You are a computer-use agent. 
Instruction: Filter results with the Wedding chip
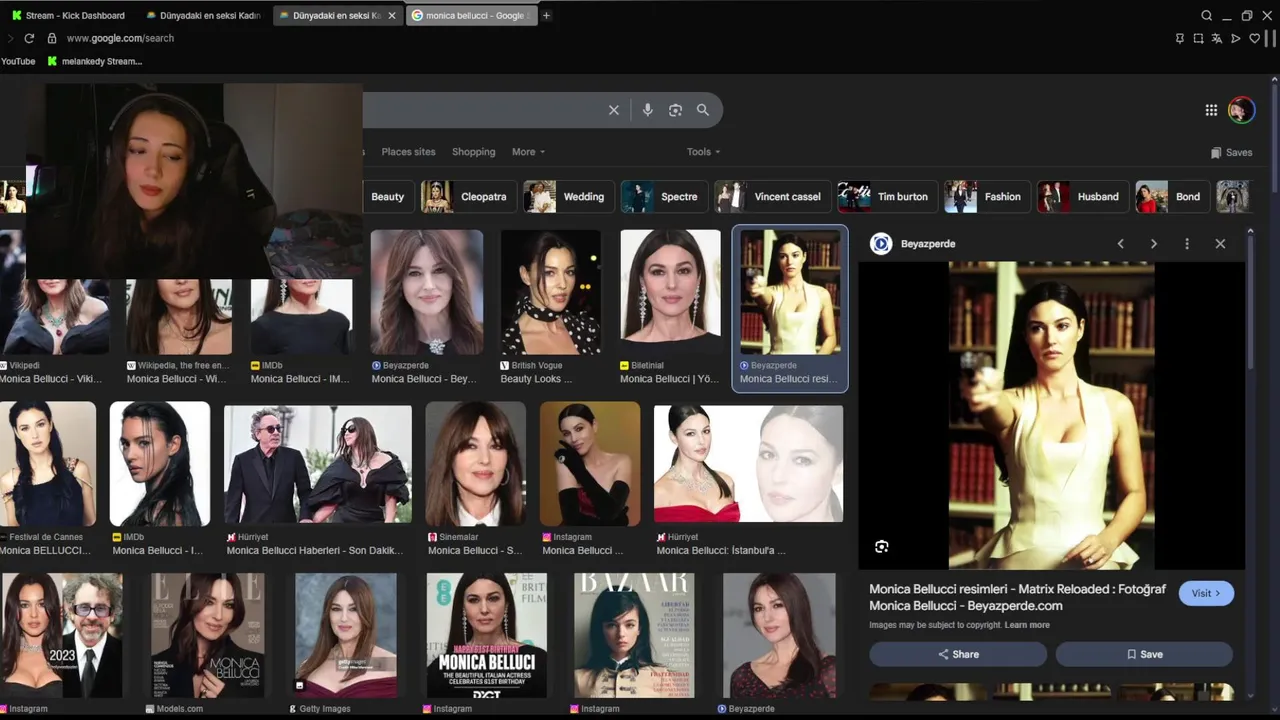click(x=568, y=197)
